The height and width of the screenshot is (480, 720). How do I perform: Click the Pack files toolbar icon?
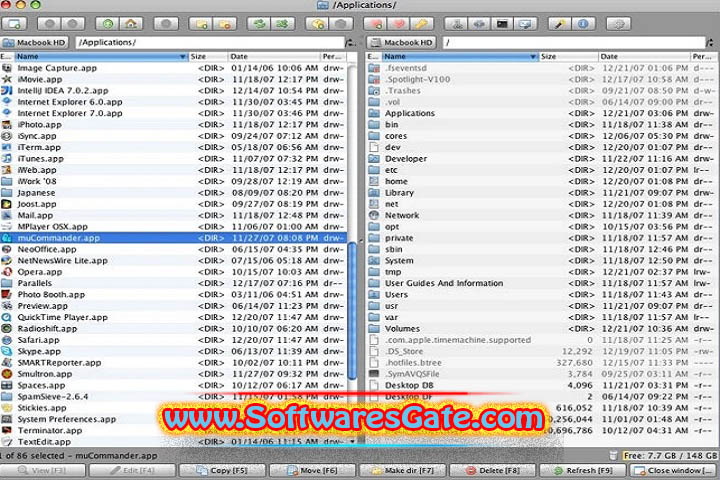click(318, 24)
